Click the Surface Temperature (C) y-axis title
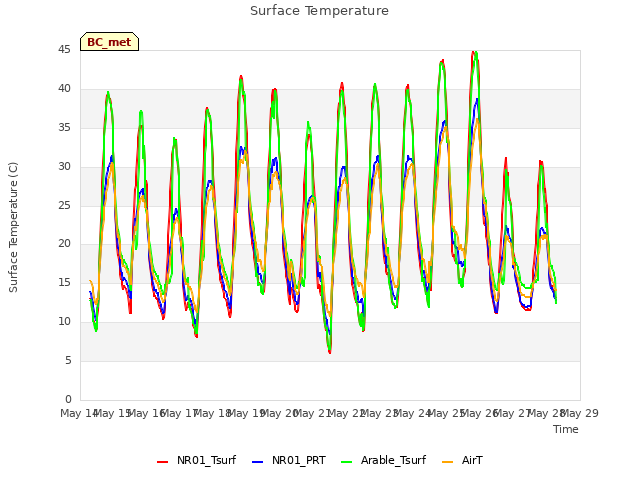The height and width of the screenshot is (480, 640). click(x=13, y=227)
